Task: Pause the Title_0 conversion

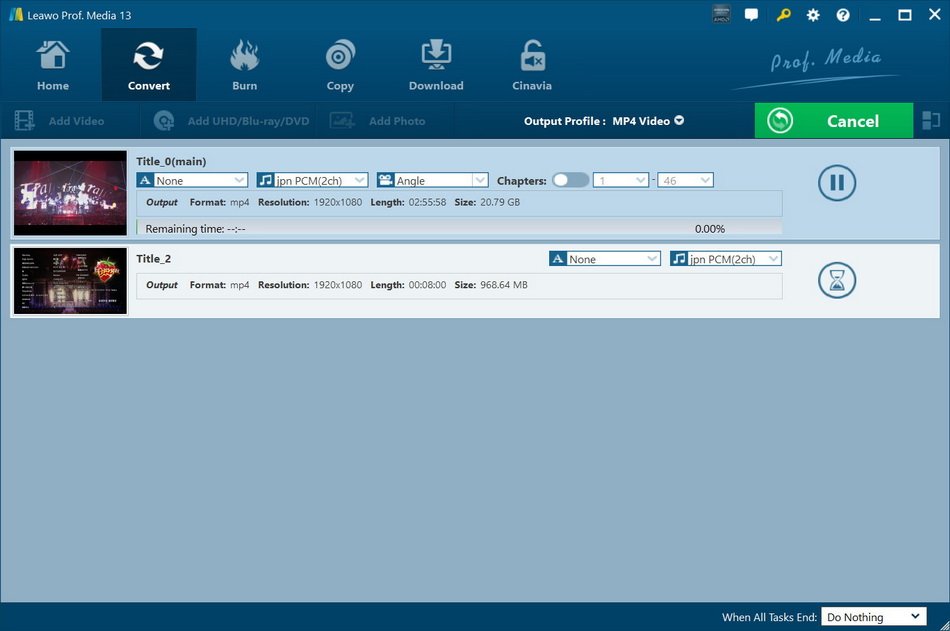Action: coord(837,183)
